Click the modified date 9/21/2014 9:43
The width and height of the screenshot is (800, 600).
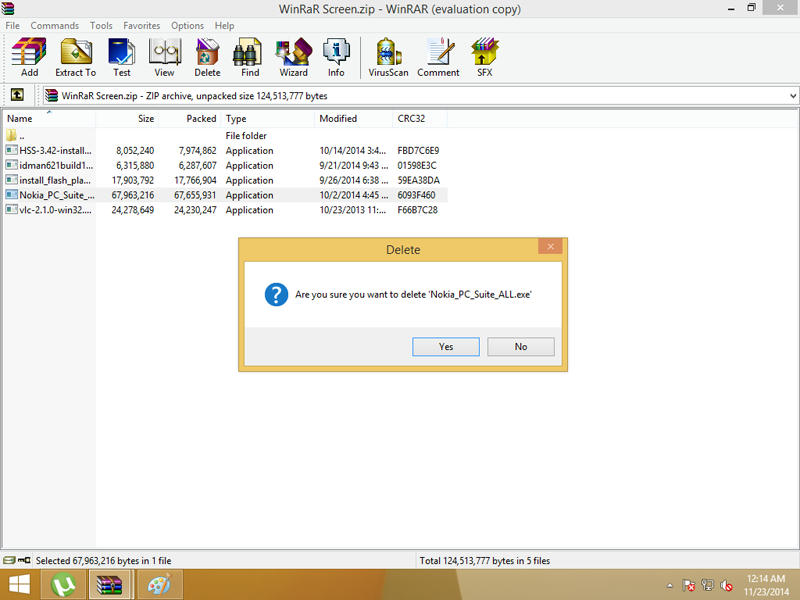pyautogui.click(x=354, y=165)
